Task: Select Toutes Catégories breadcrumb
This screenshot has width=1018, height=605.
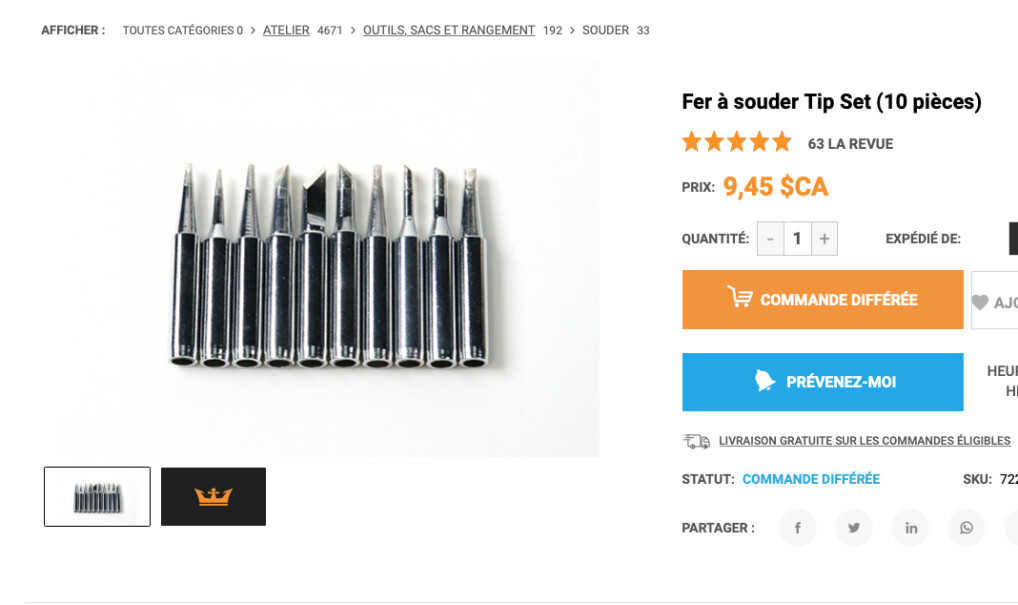Action: click(x=178, y=30)
